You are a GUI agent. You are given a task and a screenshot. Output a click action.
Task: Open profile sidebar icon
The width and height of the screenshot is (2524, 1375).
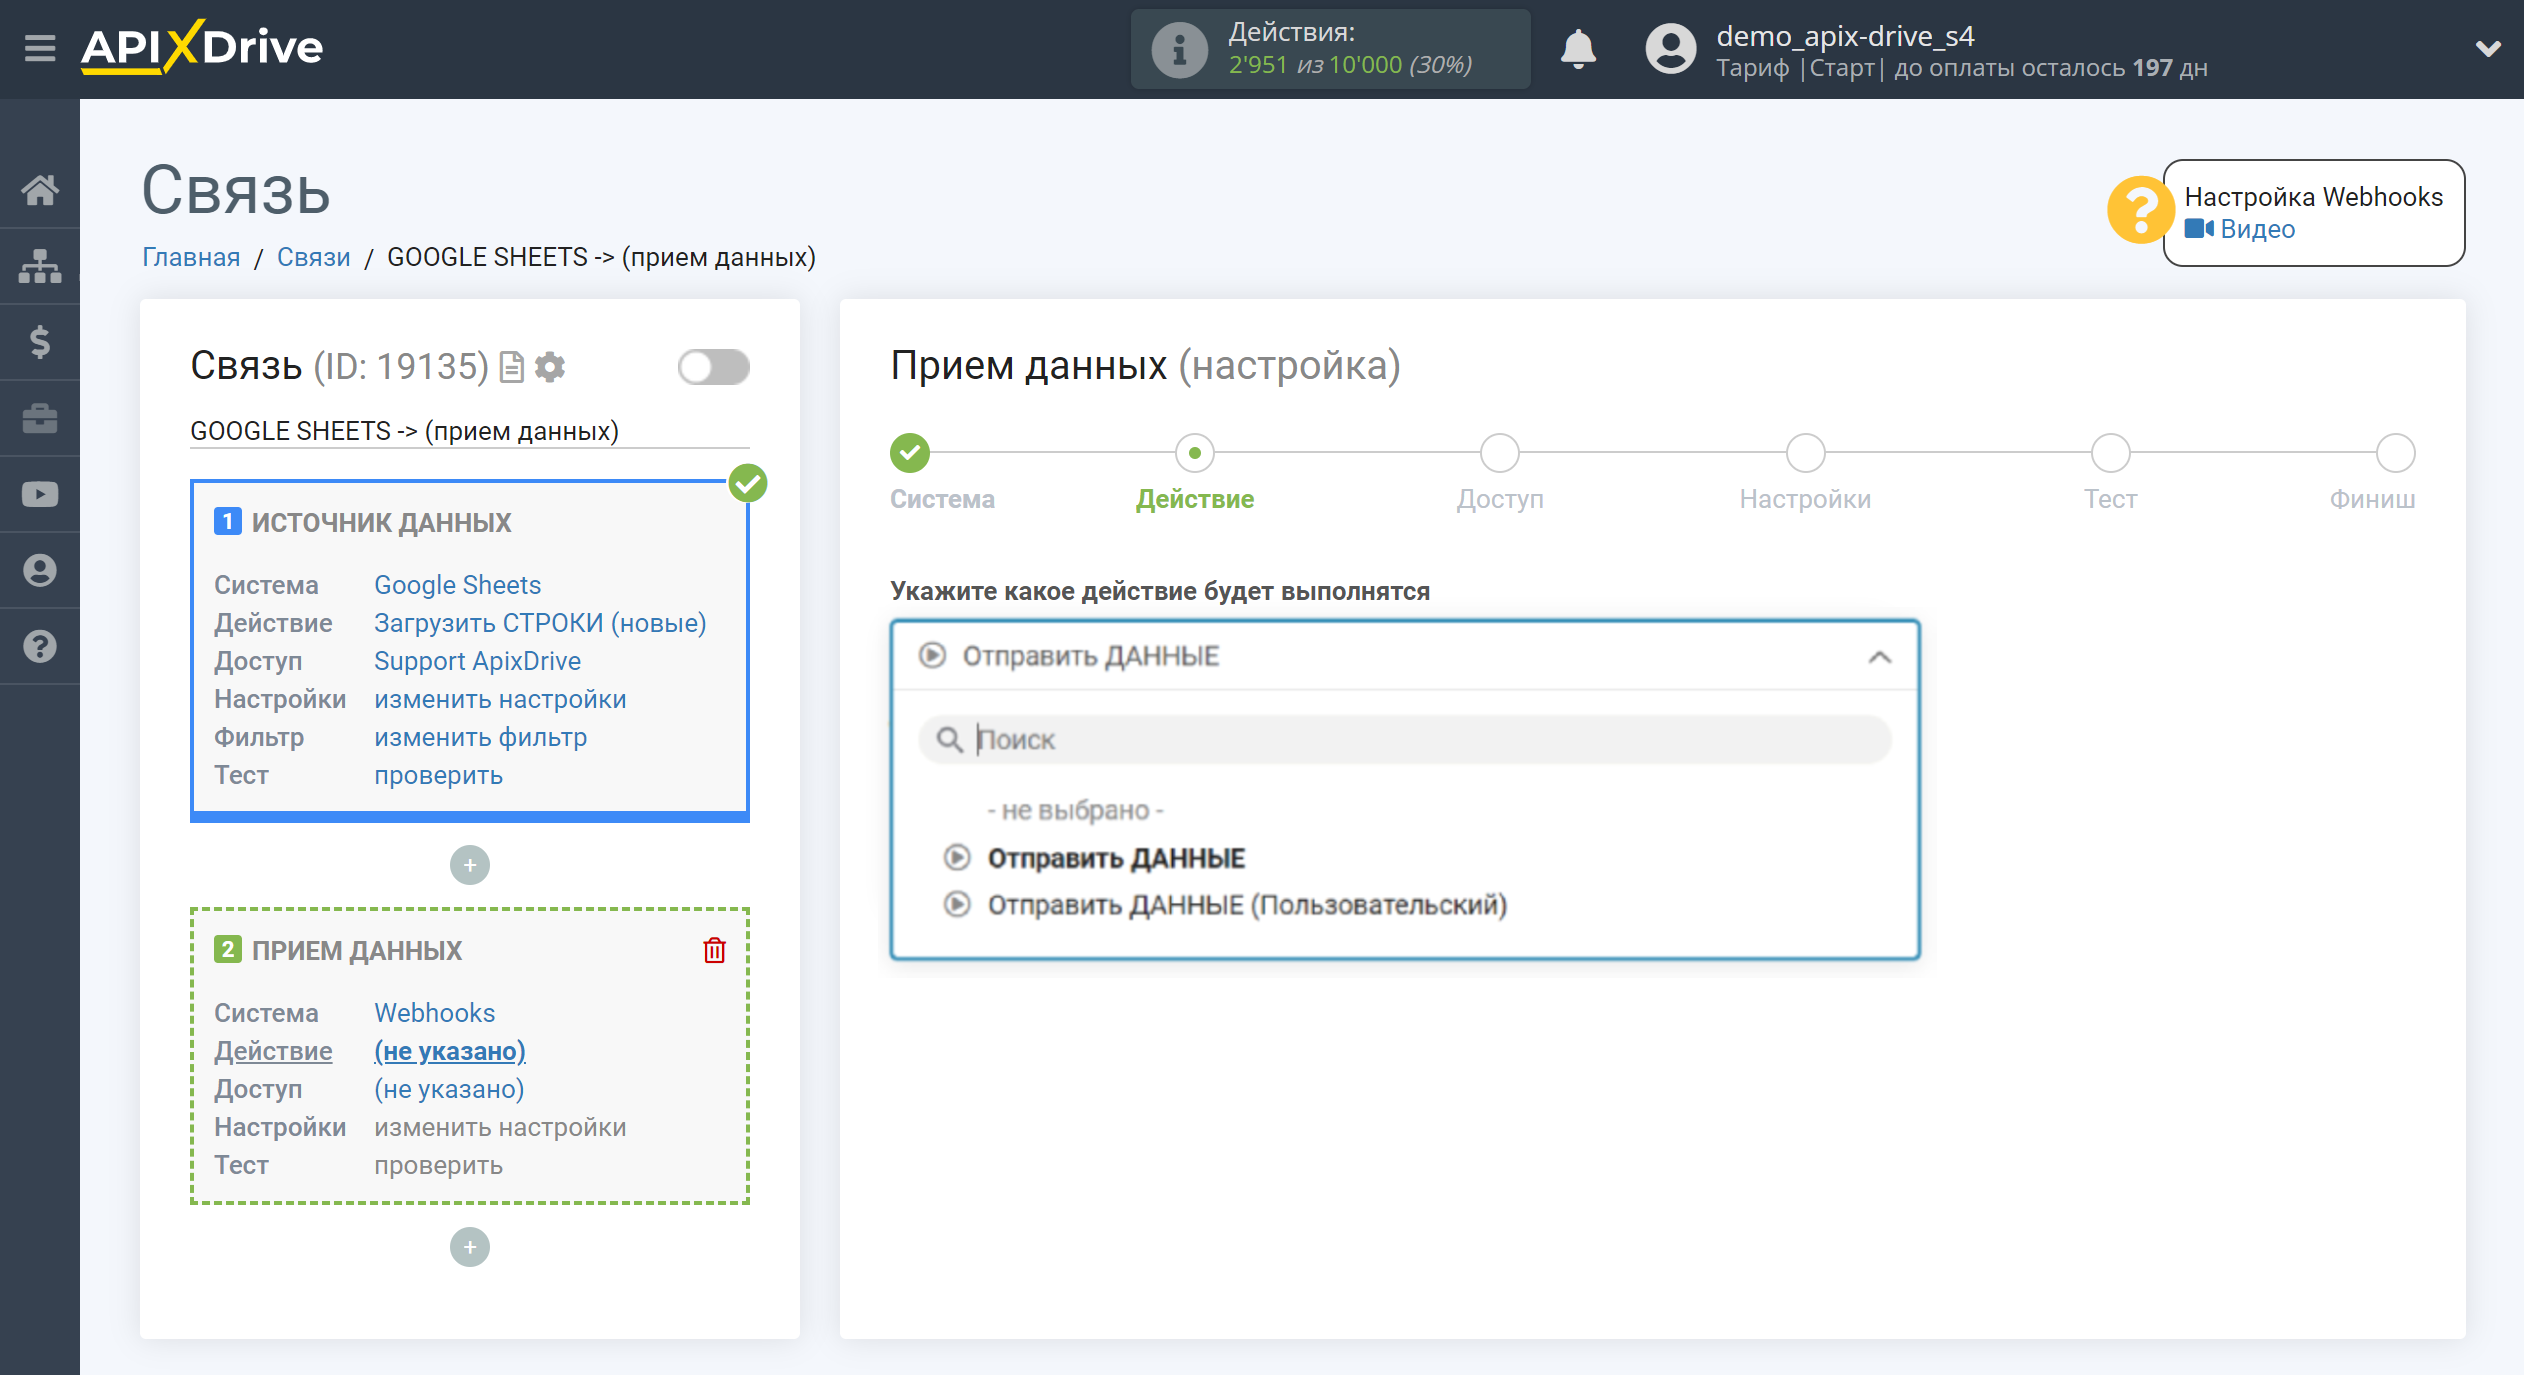pyautogui.click(x=40, y=570)
